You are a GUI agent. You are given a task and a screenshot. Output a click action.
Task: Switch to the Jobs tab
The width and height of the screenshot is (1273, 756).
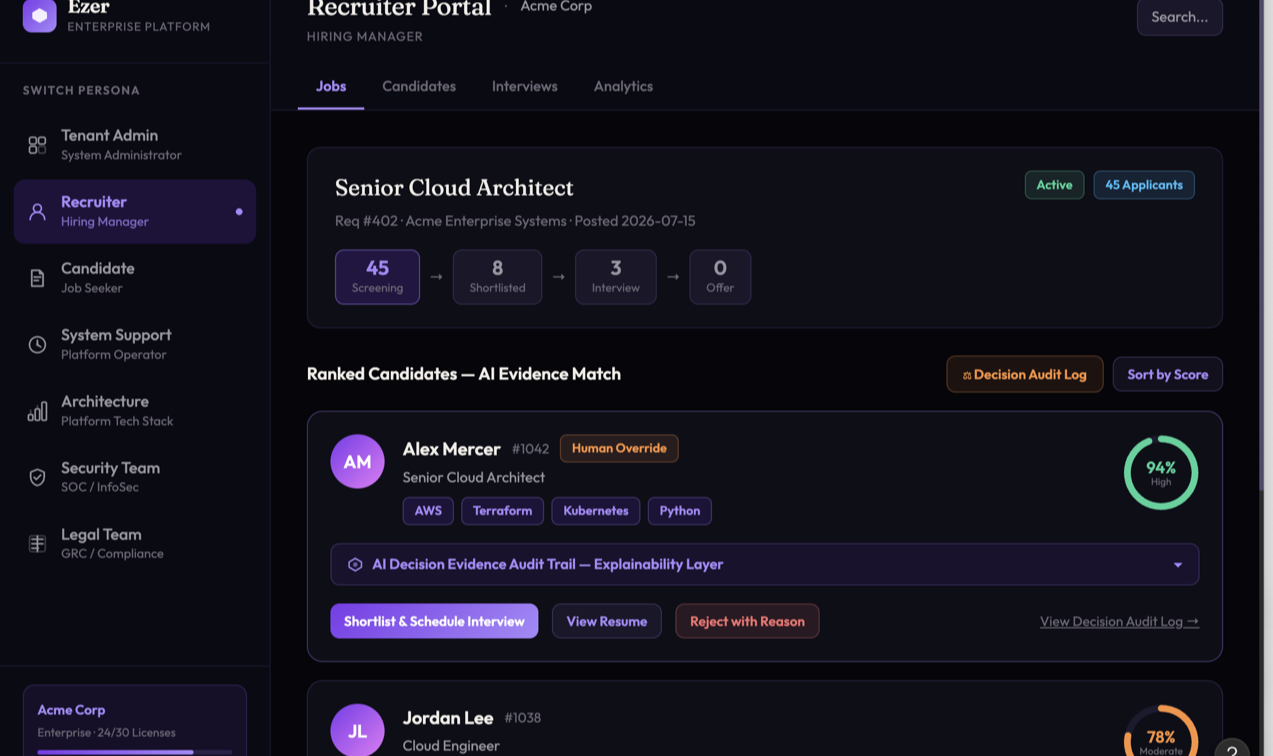click(331, 87)
